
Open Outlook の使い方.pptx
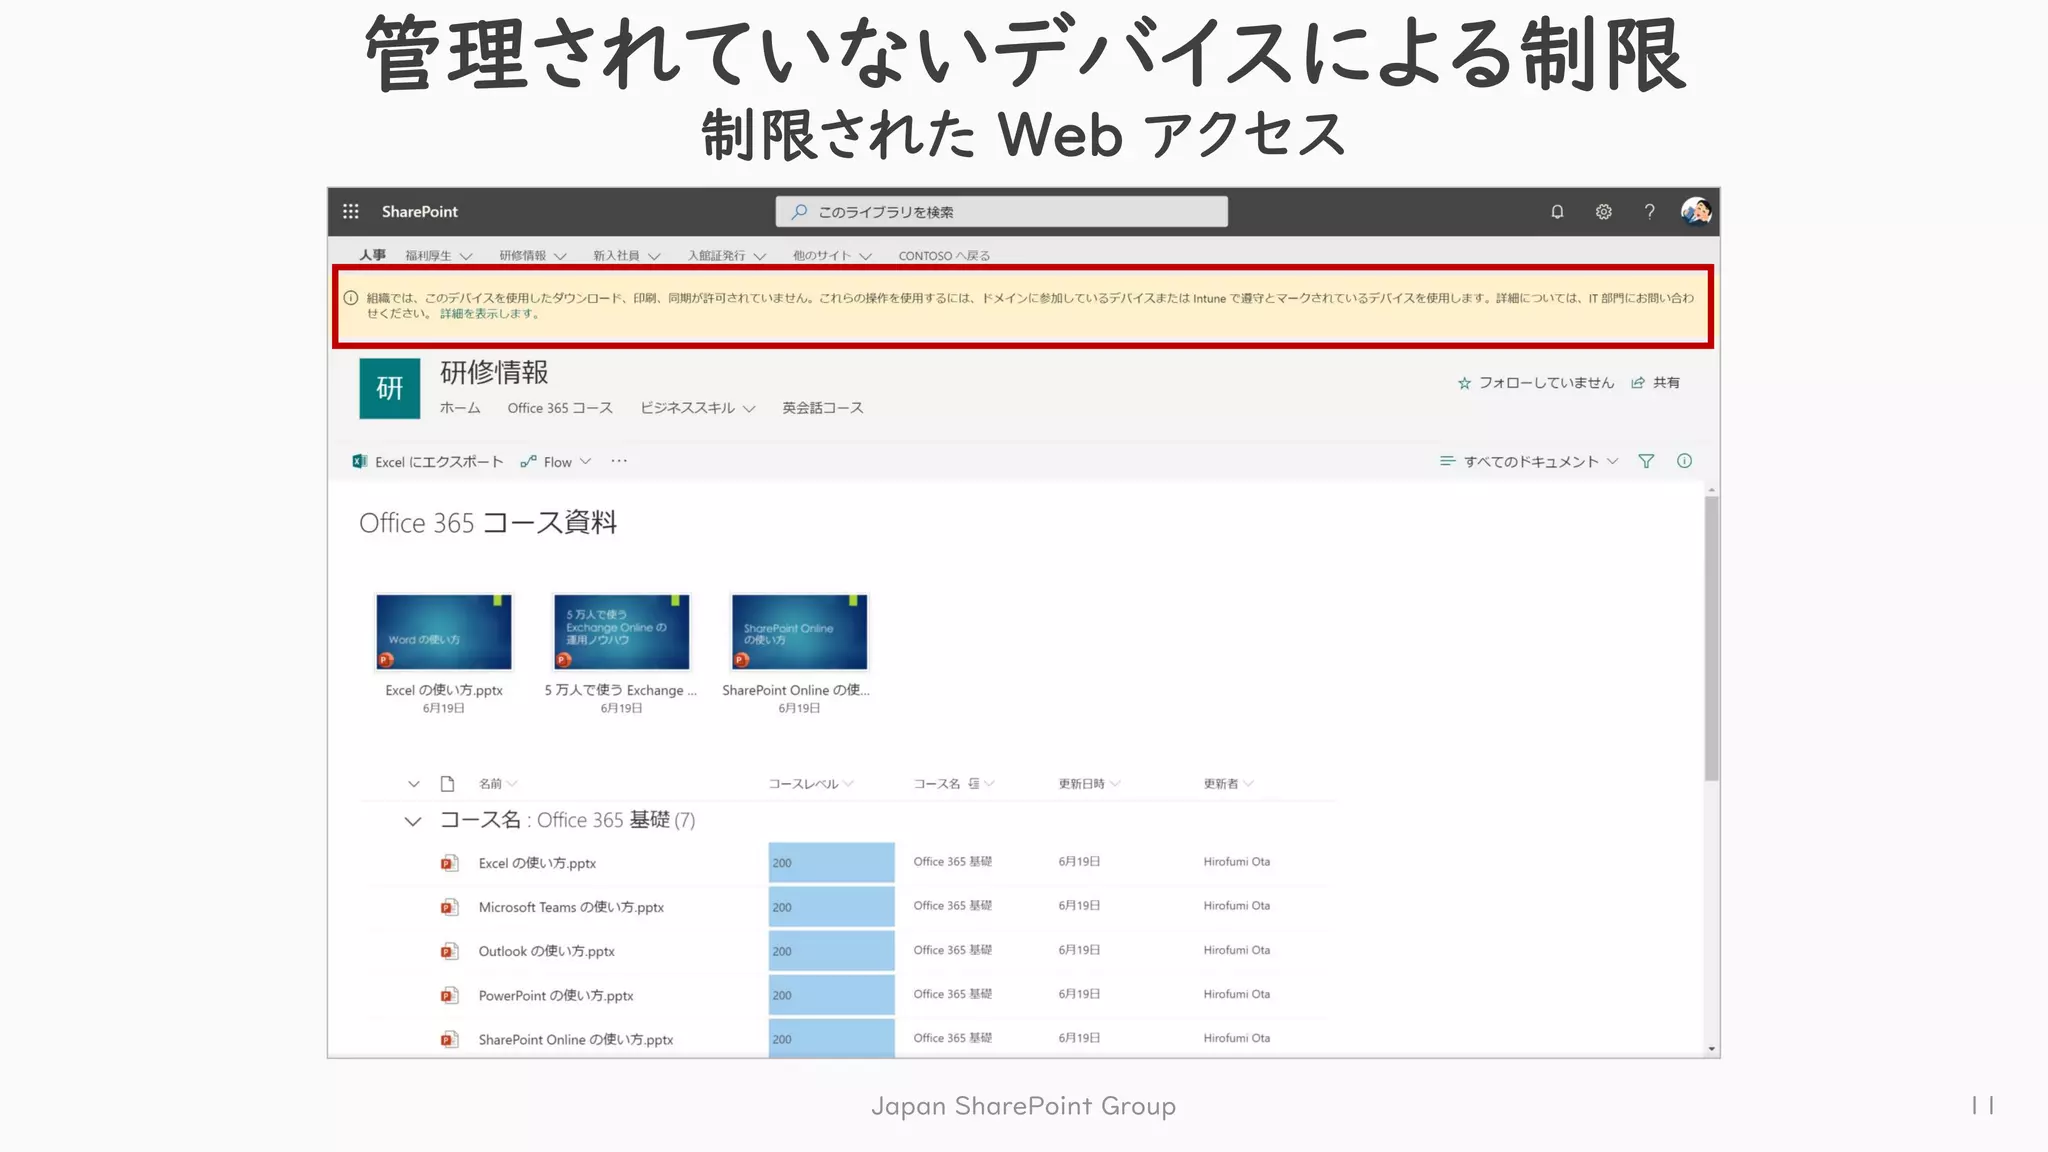(546, 951)
